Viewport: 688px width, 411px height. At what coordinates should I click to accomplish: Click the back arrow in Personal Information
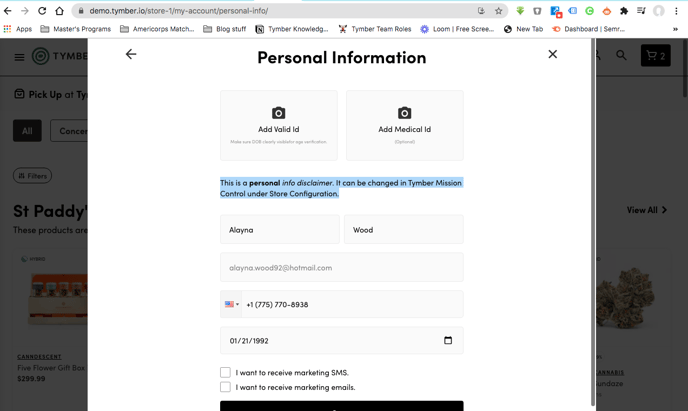pos(131,54)
